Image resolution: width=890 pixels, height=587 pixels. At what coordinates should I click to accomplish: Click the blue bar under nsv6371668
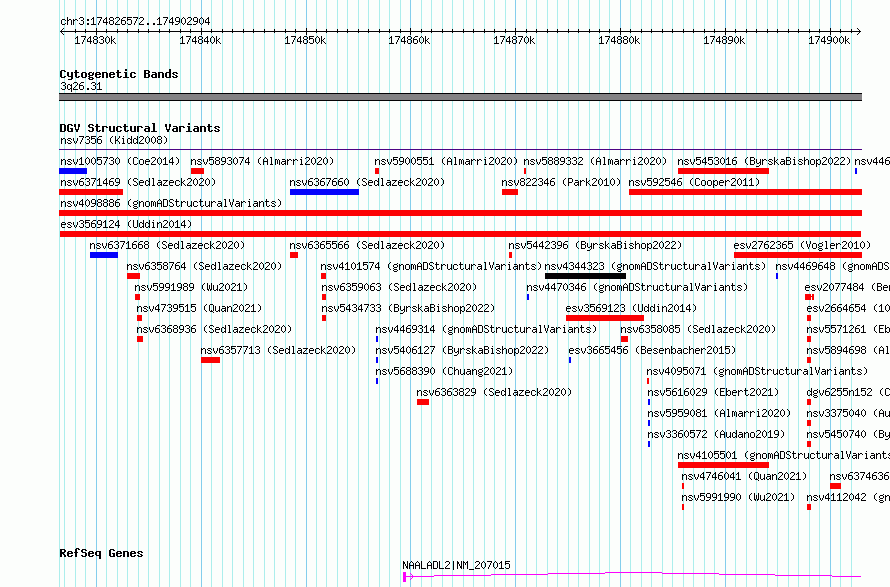[x=104, y=255]
